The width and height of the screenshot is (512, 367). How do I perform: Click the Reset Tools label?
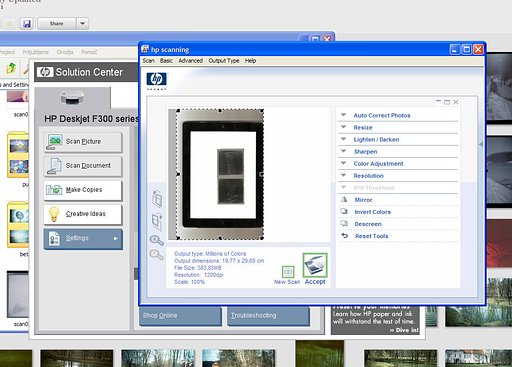(371, 236)
